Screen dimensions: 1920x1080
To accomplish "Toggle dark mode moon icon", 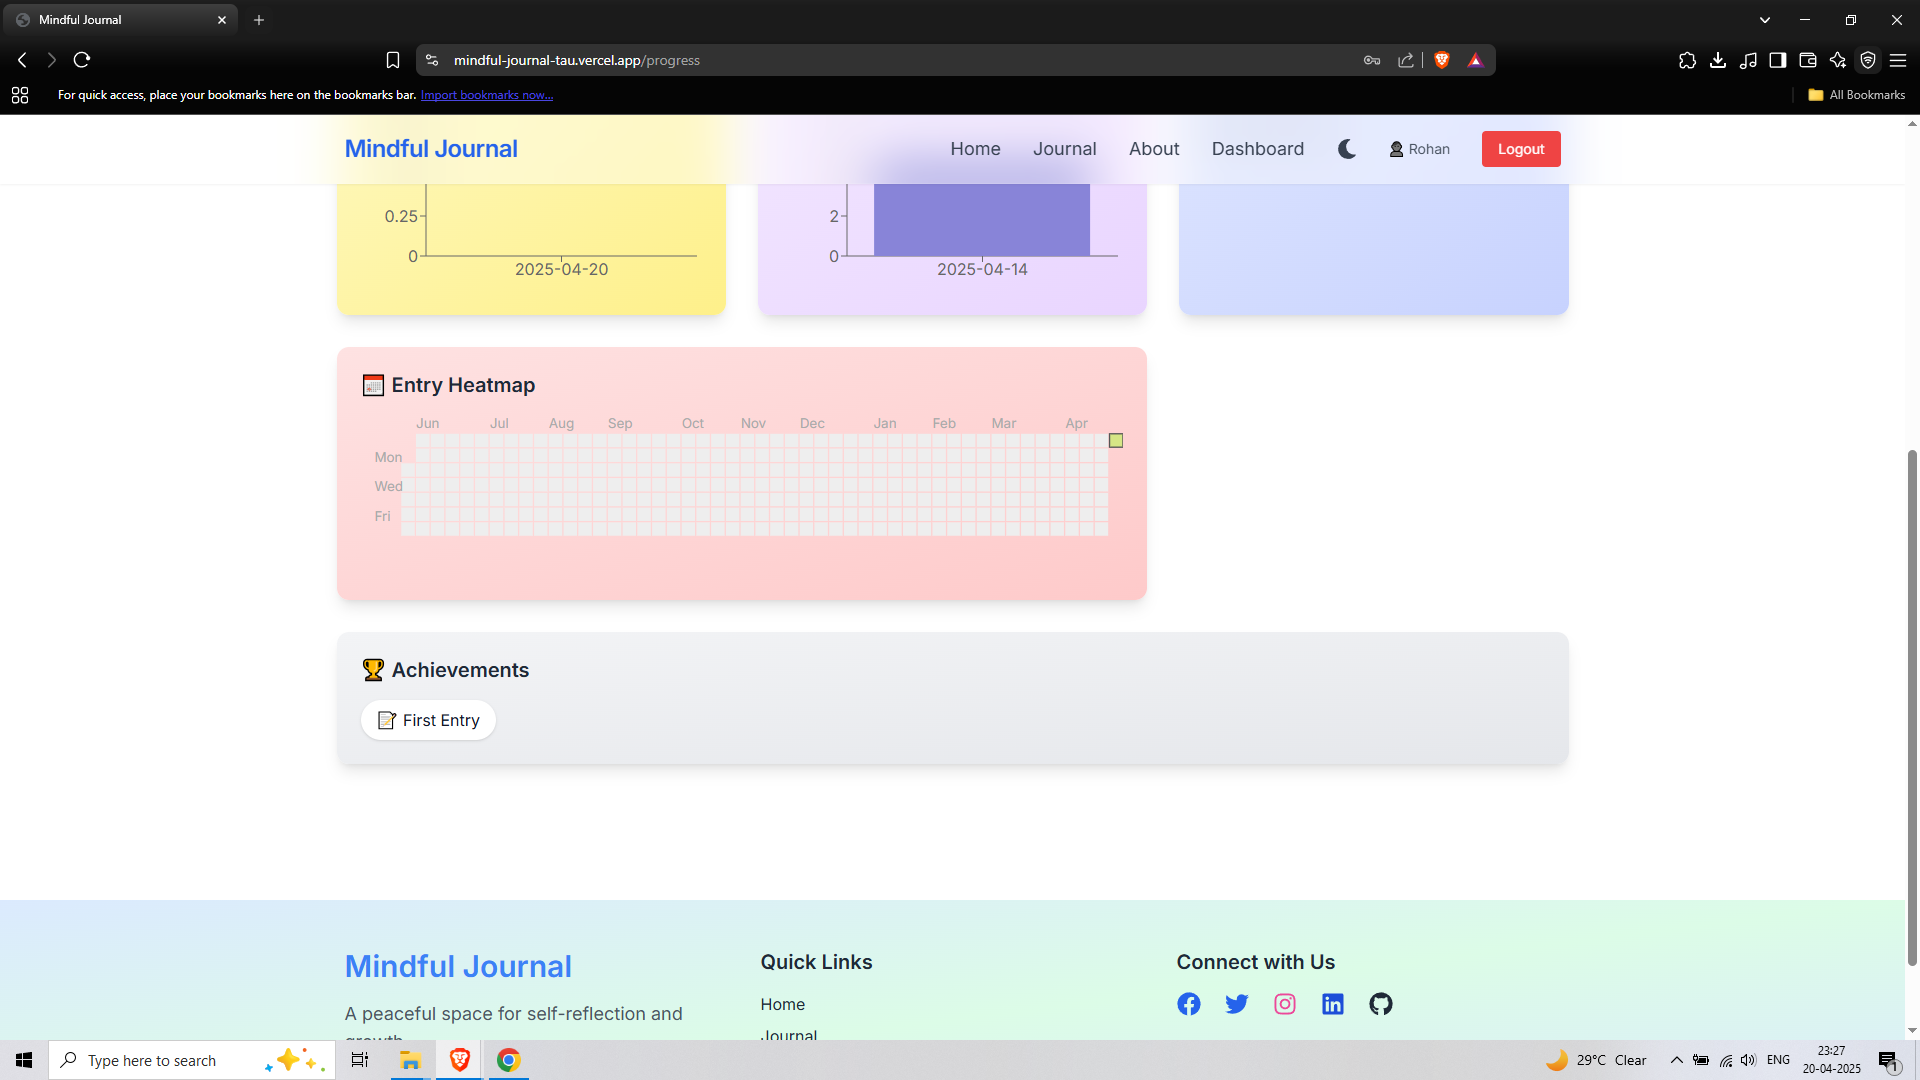I will tap(1347, 149).
